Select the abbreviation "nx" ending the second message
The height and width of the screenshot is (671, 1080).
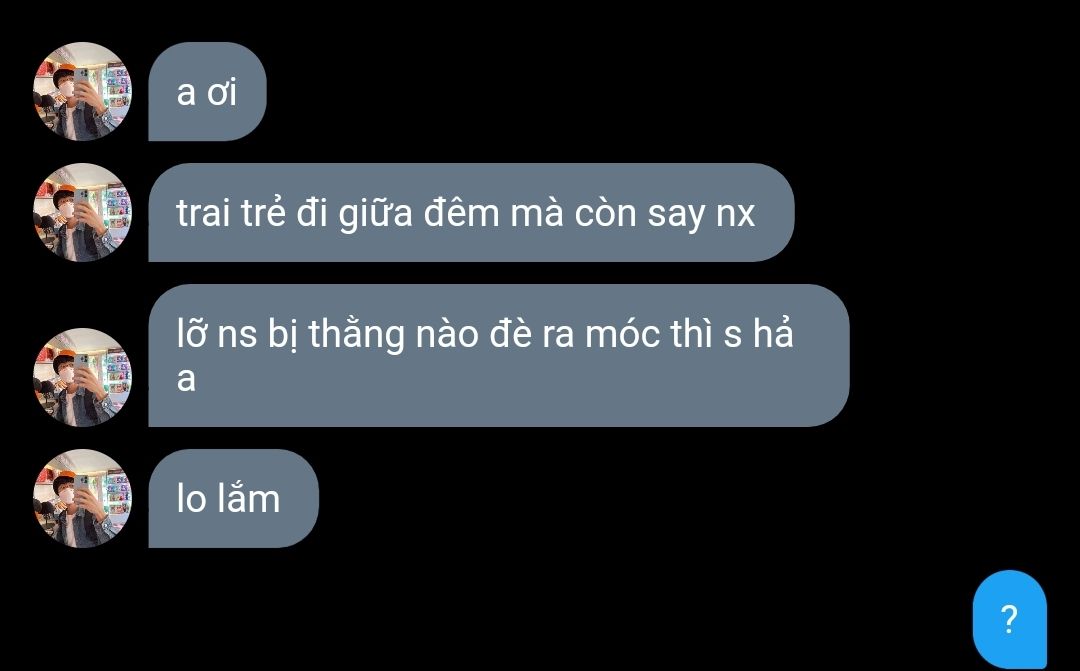736,216
